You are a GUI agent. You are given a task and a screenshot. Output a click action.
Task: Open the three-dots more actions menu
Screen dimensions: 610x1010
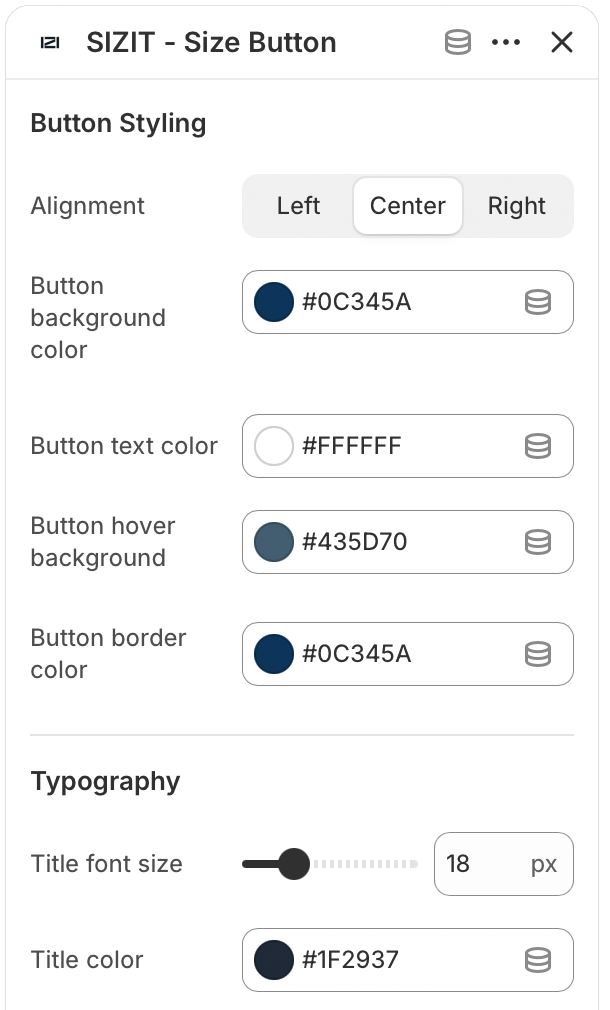507,43
